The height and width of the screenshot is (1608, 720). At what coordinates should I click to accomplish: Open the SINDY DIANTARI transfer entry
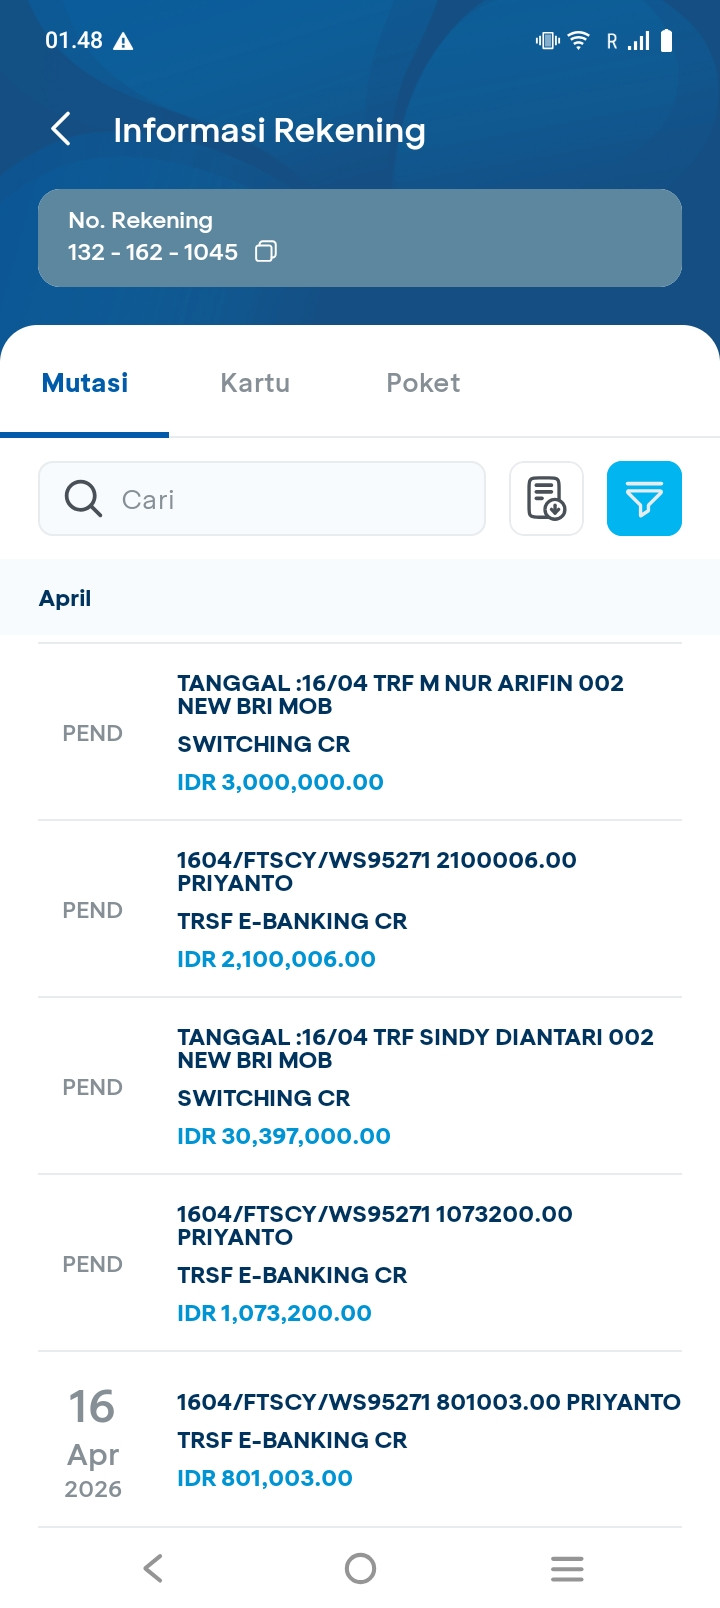tap(360, 1086)
